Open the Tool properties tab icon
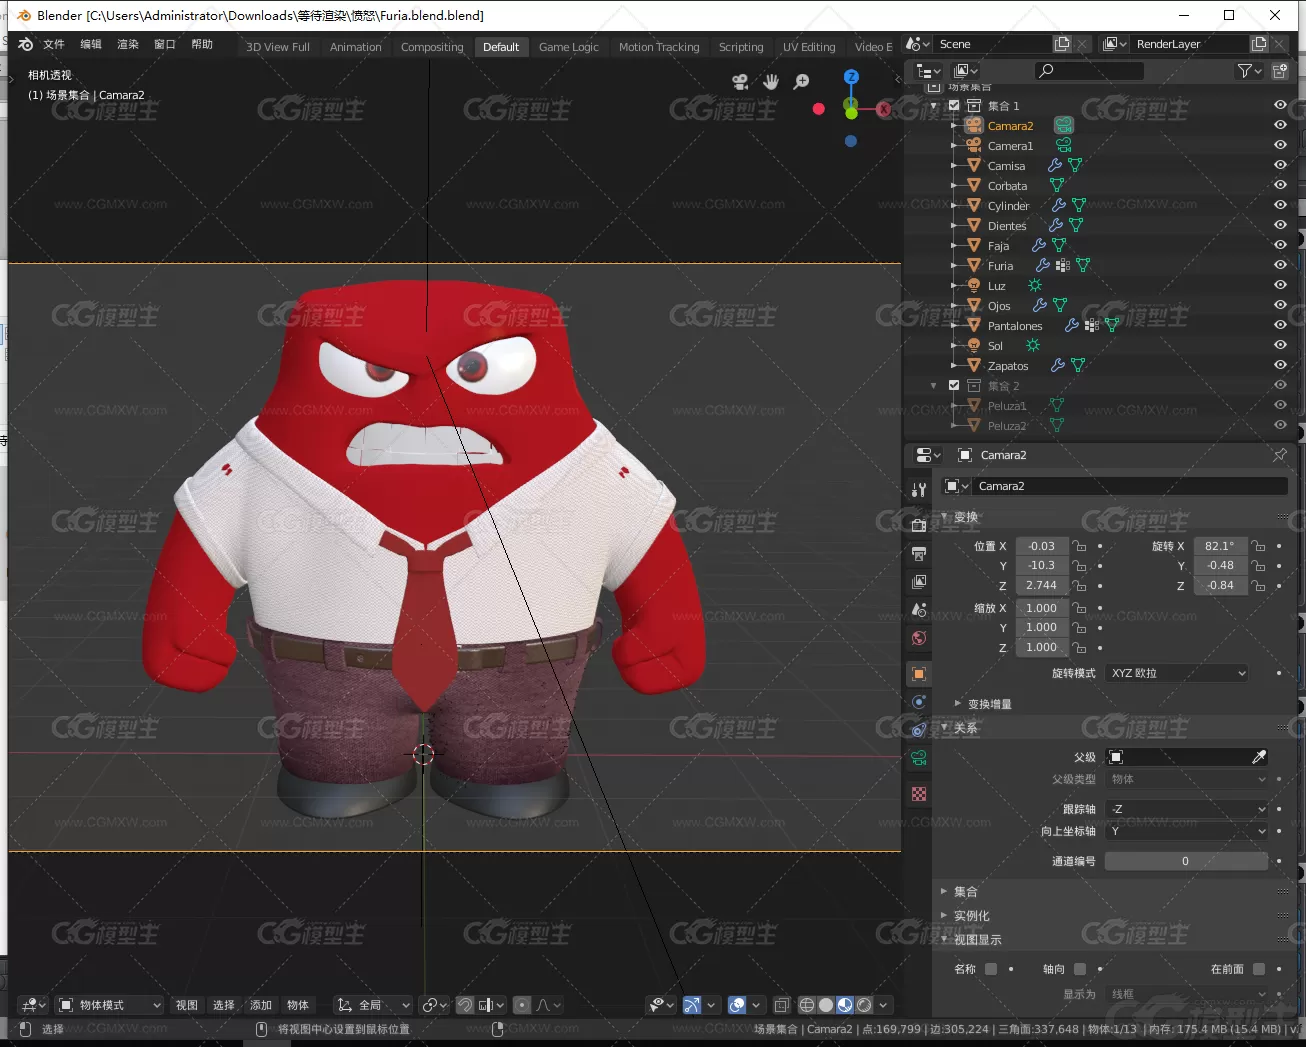 pyautogui.click(x=919, y=490)
